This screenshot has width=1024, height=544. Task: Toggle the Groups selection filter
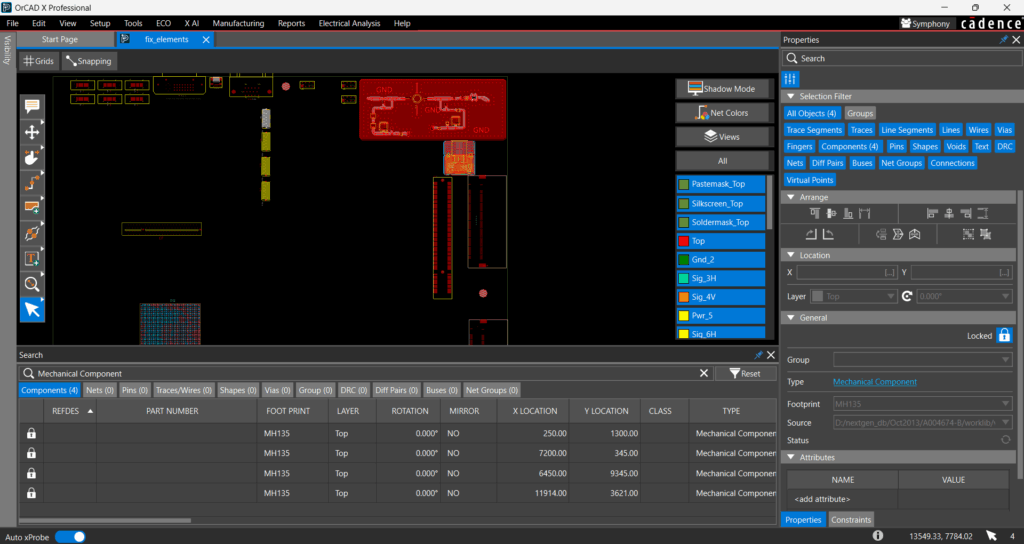point(859,114)
